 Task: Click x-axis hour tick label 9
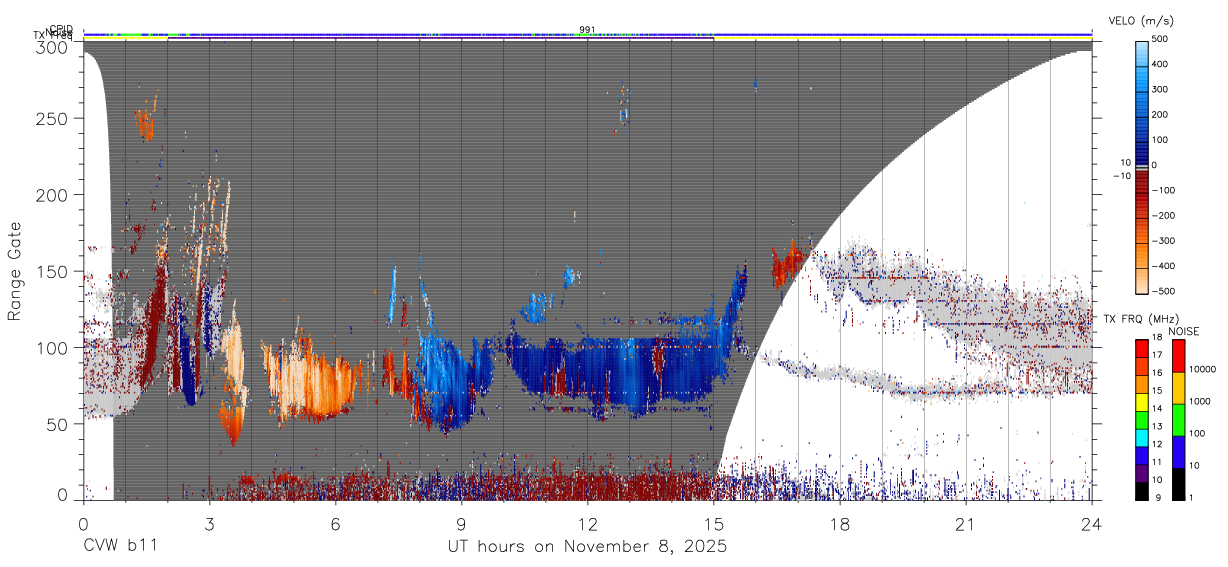coord(461,524)
